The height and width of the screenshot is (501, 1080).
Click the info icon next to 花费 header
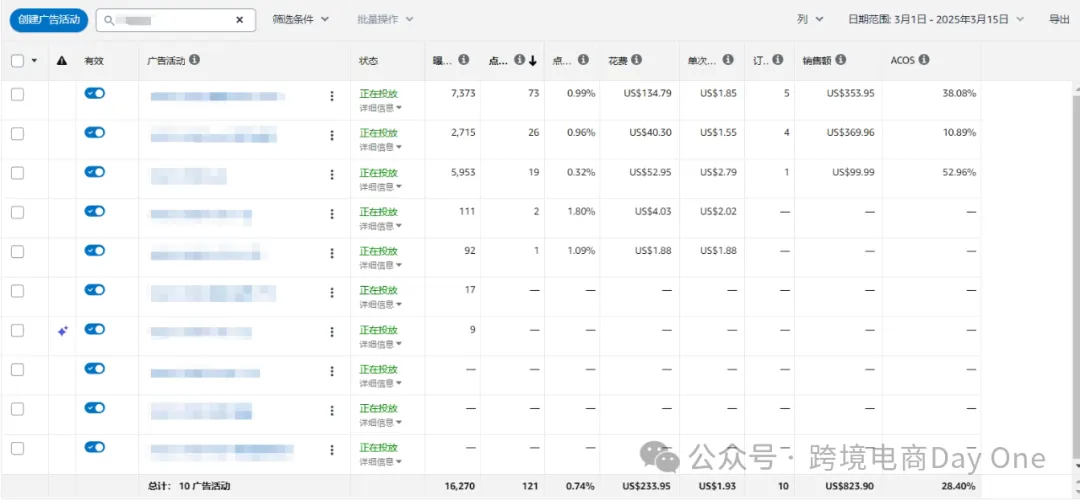[x=636, y=60]
